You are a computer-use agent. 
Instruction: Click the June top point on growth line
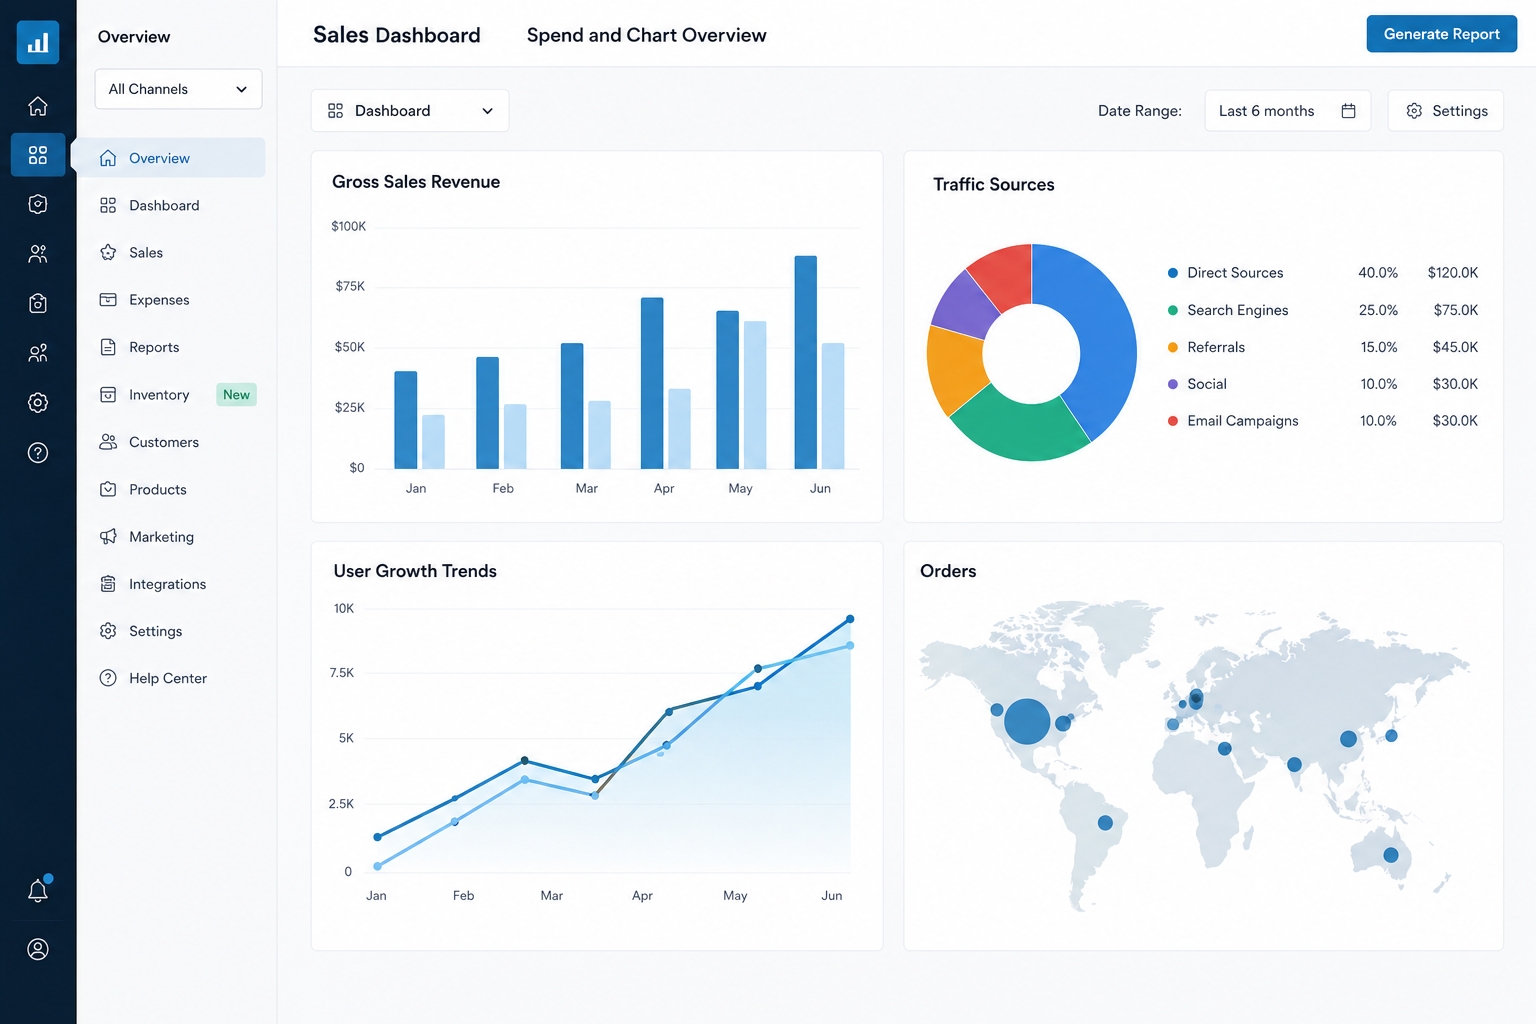[x=850, y=619]
